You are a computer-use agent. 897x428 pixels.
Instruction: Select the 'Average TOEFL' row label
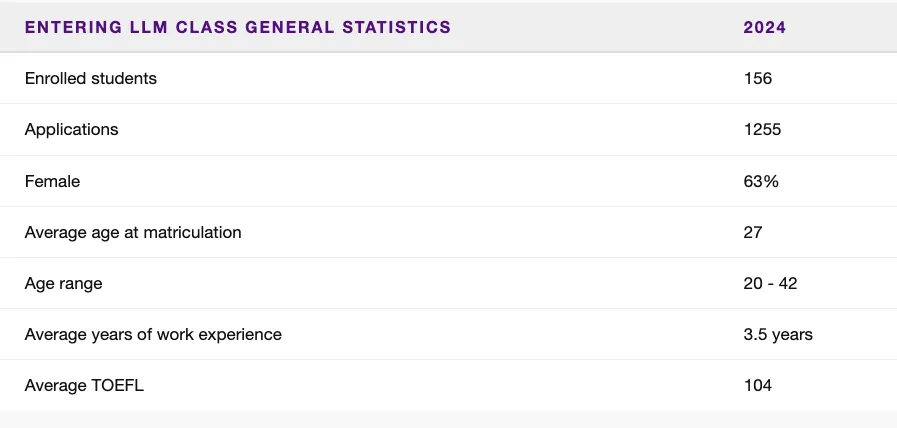pos(84,386)
